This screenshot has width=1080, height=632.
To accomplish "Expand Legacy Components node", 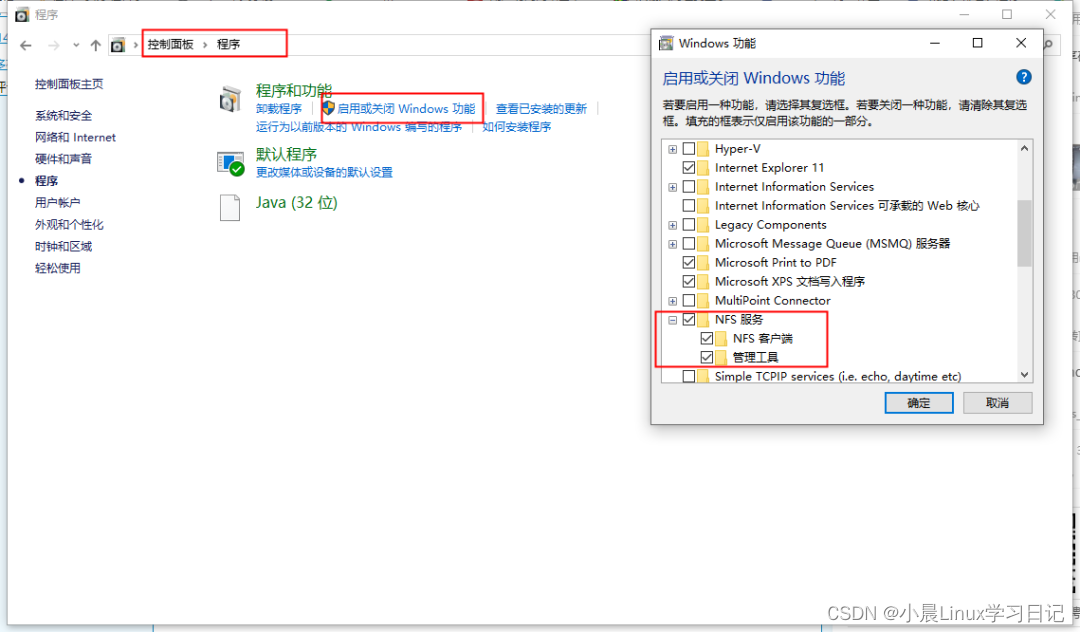I will pyautogui.click(x=673, y=224).
